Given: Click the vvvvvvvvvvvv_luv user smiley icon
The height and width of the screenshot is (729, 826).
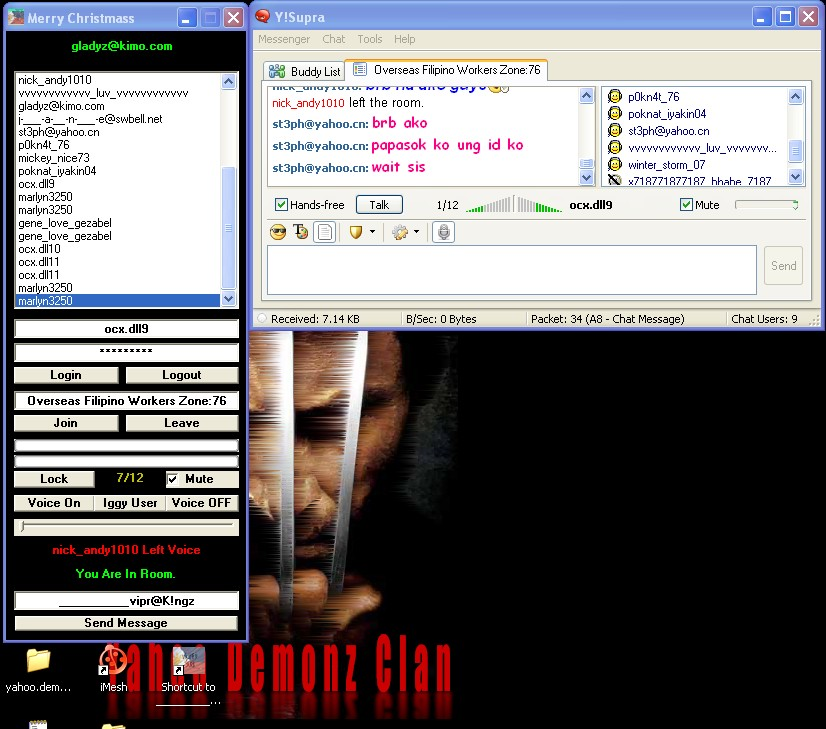Looking at the screenshot, I should click(x=614, y=147).
